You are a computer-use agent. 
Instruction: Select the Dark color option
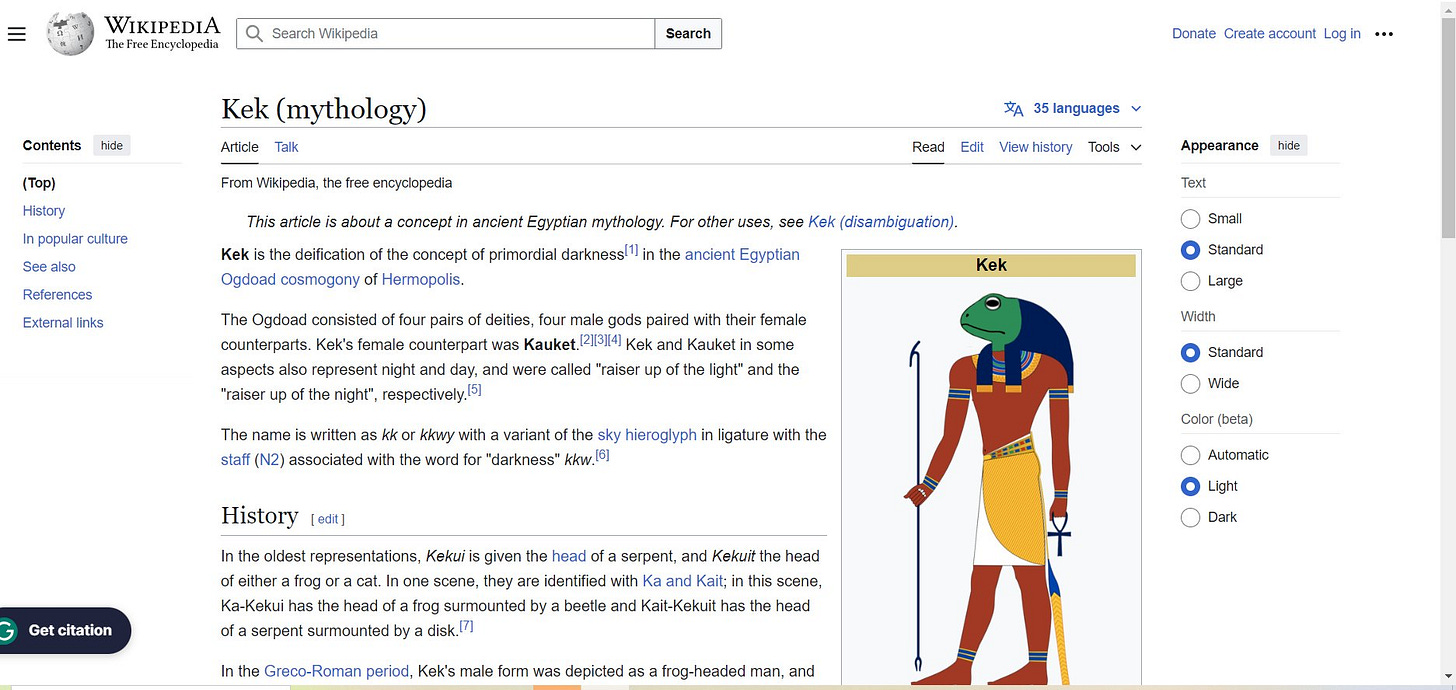(x=1190, y=517)
